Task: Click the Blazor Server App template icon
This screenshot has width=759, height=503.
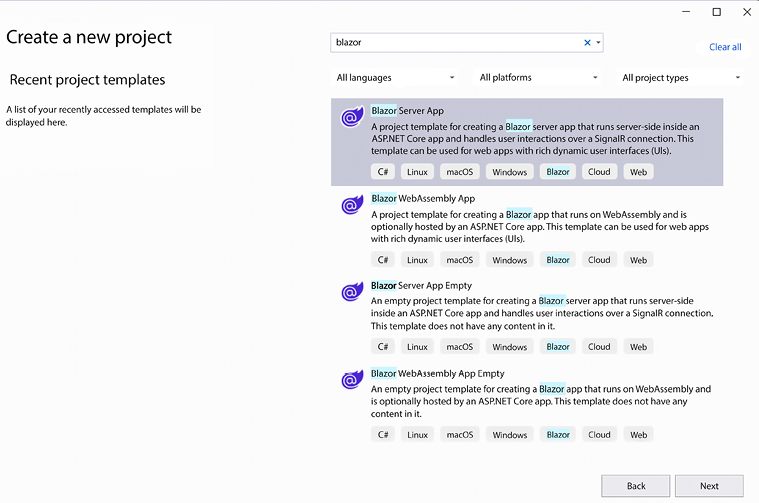Action: (352, 117)
